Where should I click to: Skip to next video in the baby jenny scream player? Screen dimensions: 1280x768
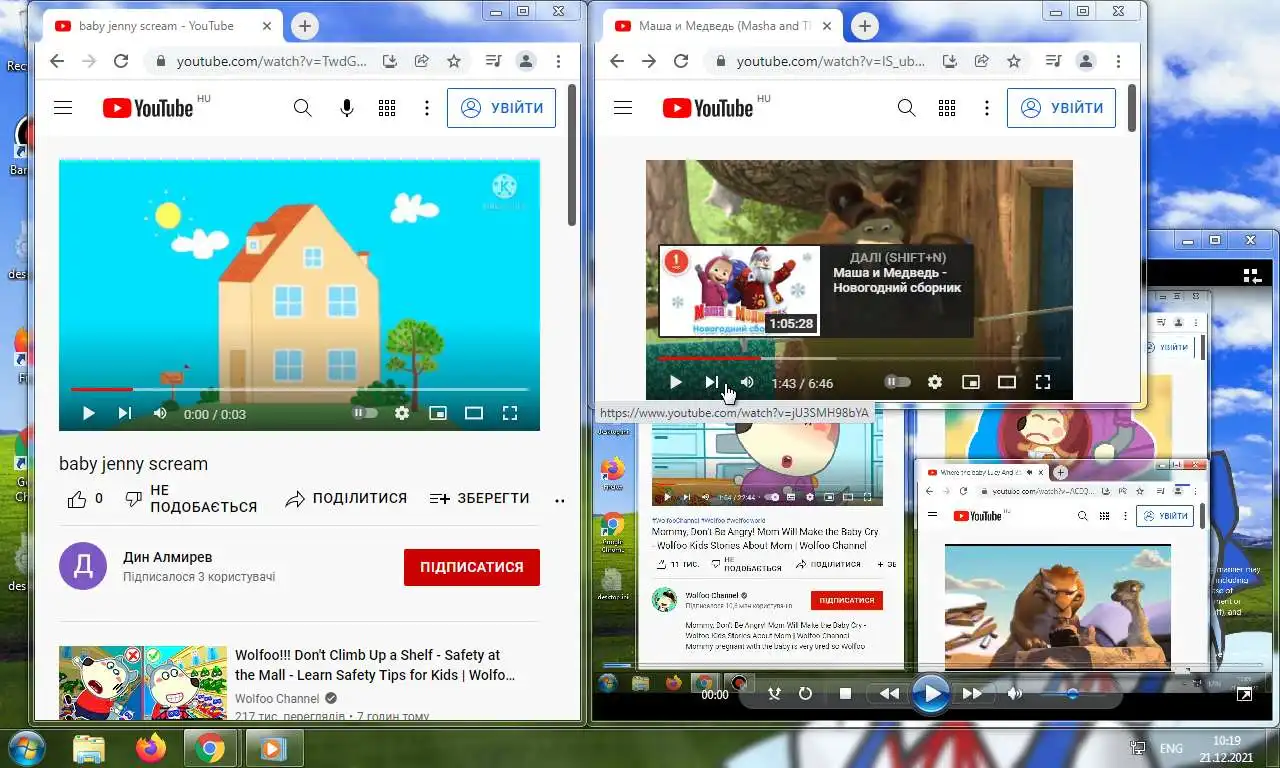125,413
